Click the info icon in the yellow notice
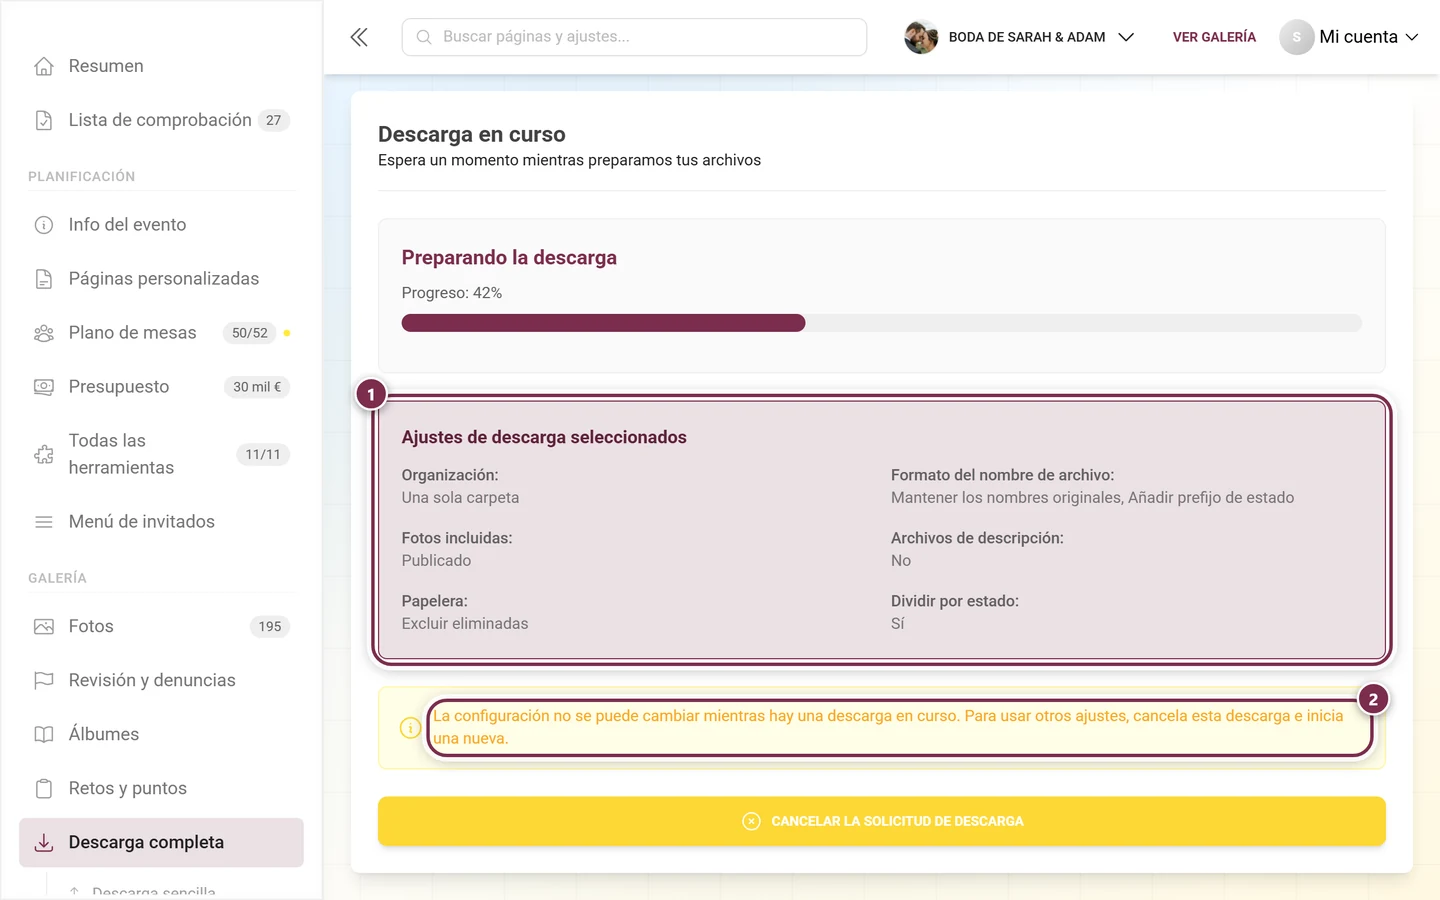 coord(410,728)
